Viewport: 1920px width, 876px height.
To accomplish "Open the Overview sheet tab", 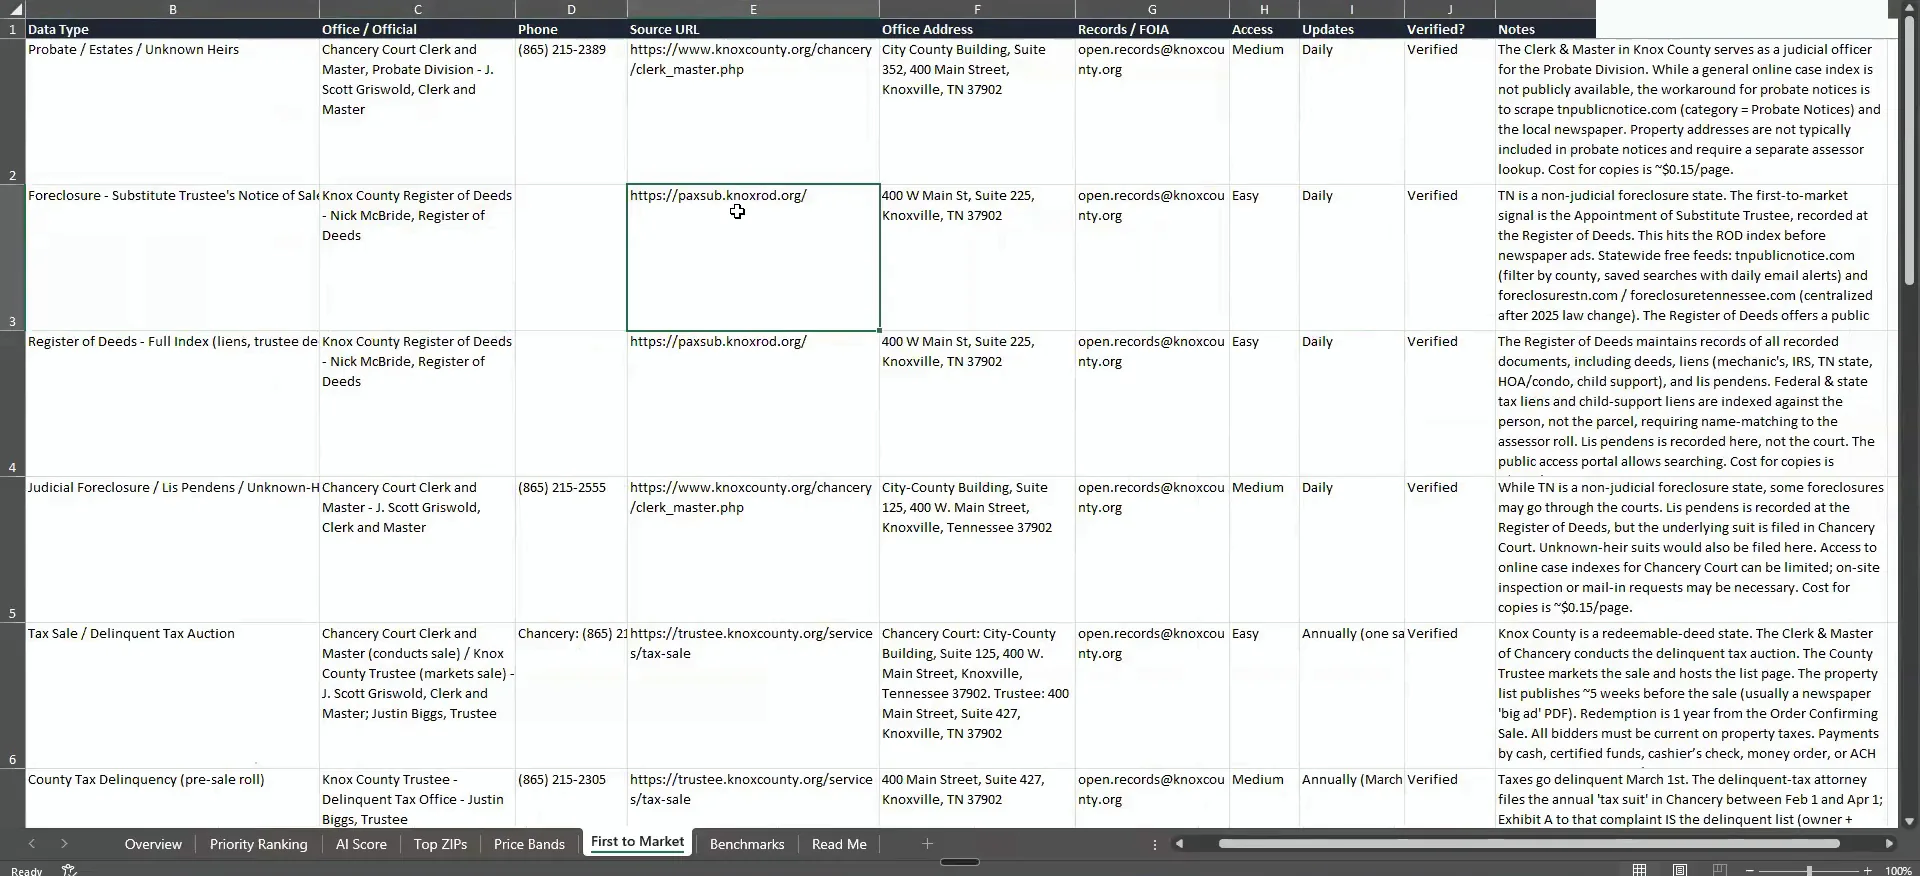I will click(153, 844).
